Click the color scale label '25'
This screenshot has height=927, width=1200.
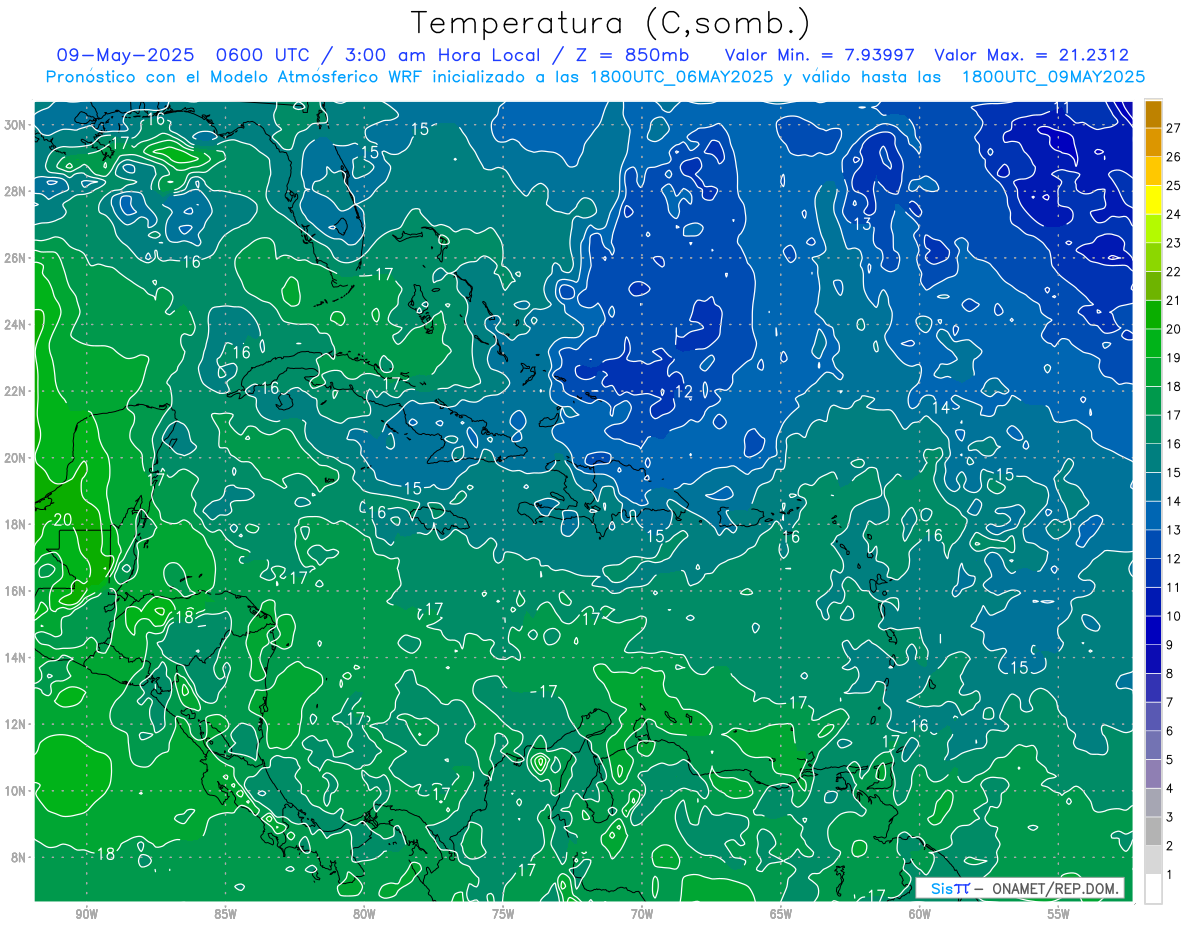(1174, 185)
